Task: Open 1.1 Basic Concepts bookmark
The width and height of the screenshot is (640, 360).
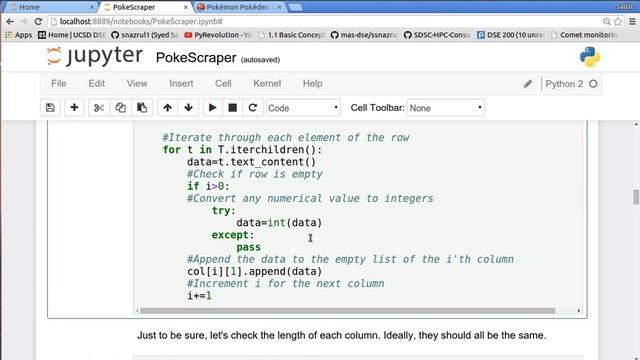Action: [x=292, y=35]
